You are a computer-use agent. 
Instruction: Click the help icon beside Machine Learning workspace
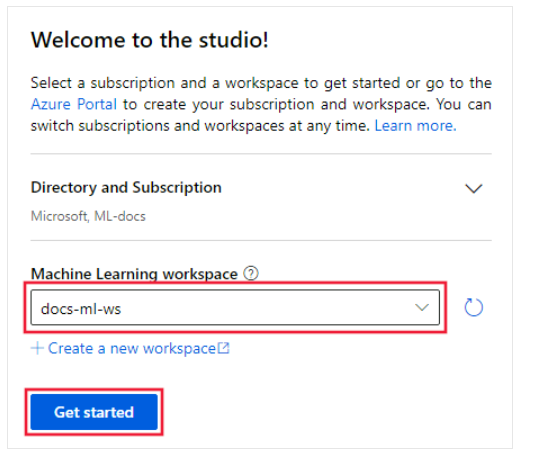pos(251,273)
